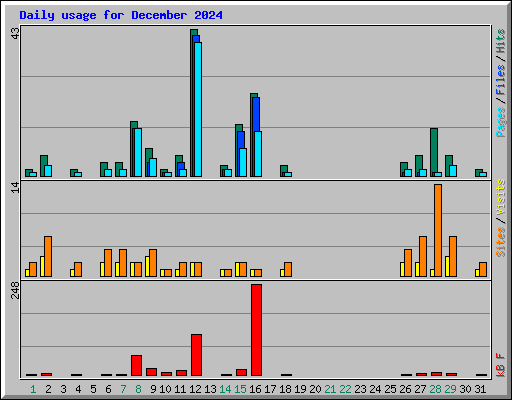This screenshot has width=512, height=400.
Task: Click day label '16' on x-axis
Action: (255, 389)
